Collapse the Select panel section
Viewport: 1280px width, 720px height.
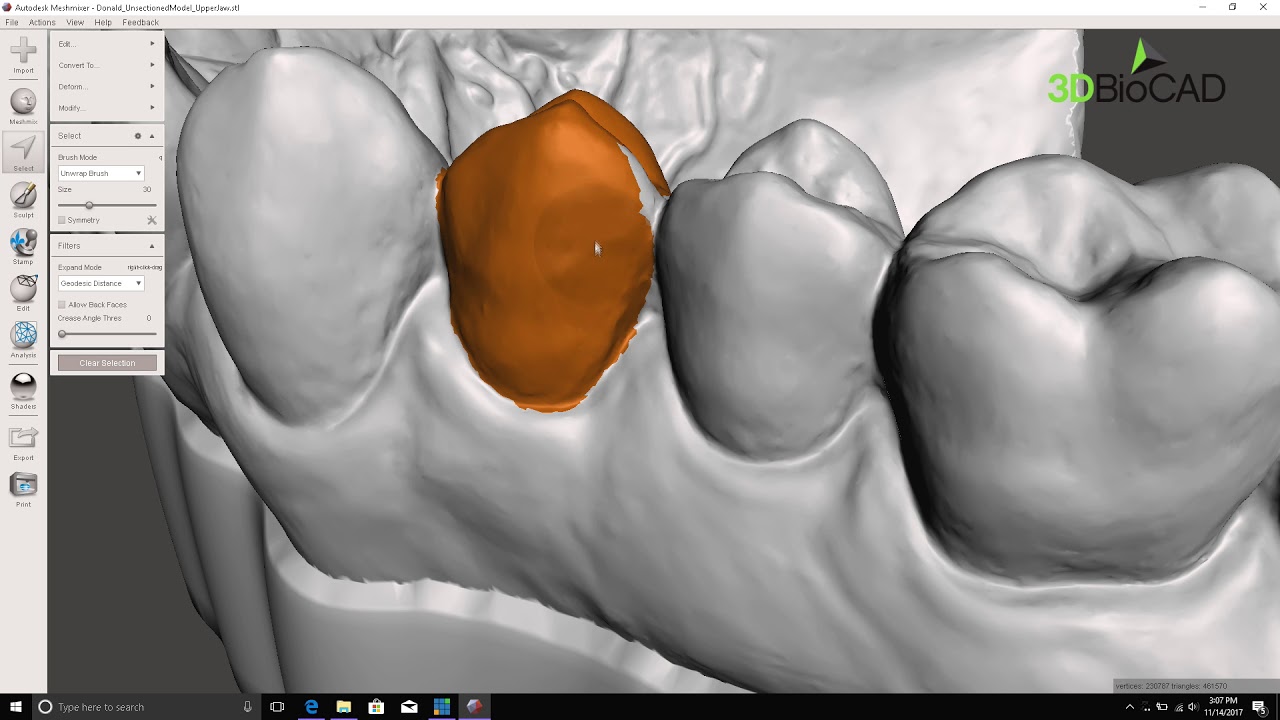[x=152, y=136]
